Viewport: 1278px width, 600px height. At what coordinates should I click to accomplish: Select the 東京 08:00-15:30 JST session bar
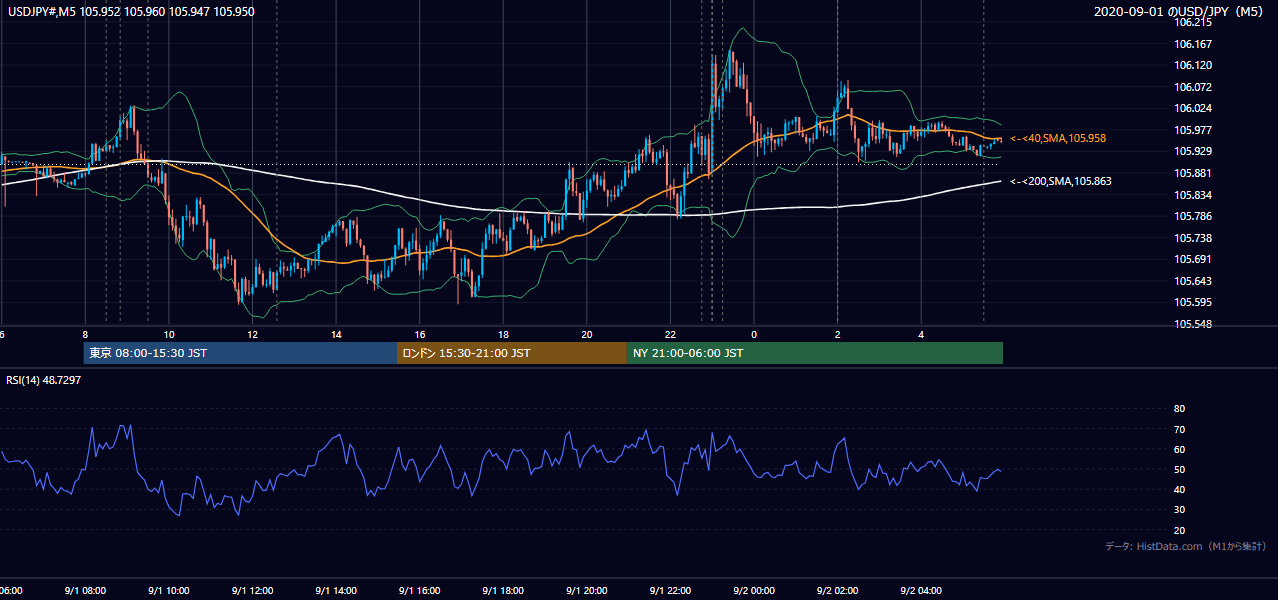[x=240, y=353]
